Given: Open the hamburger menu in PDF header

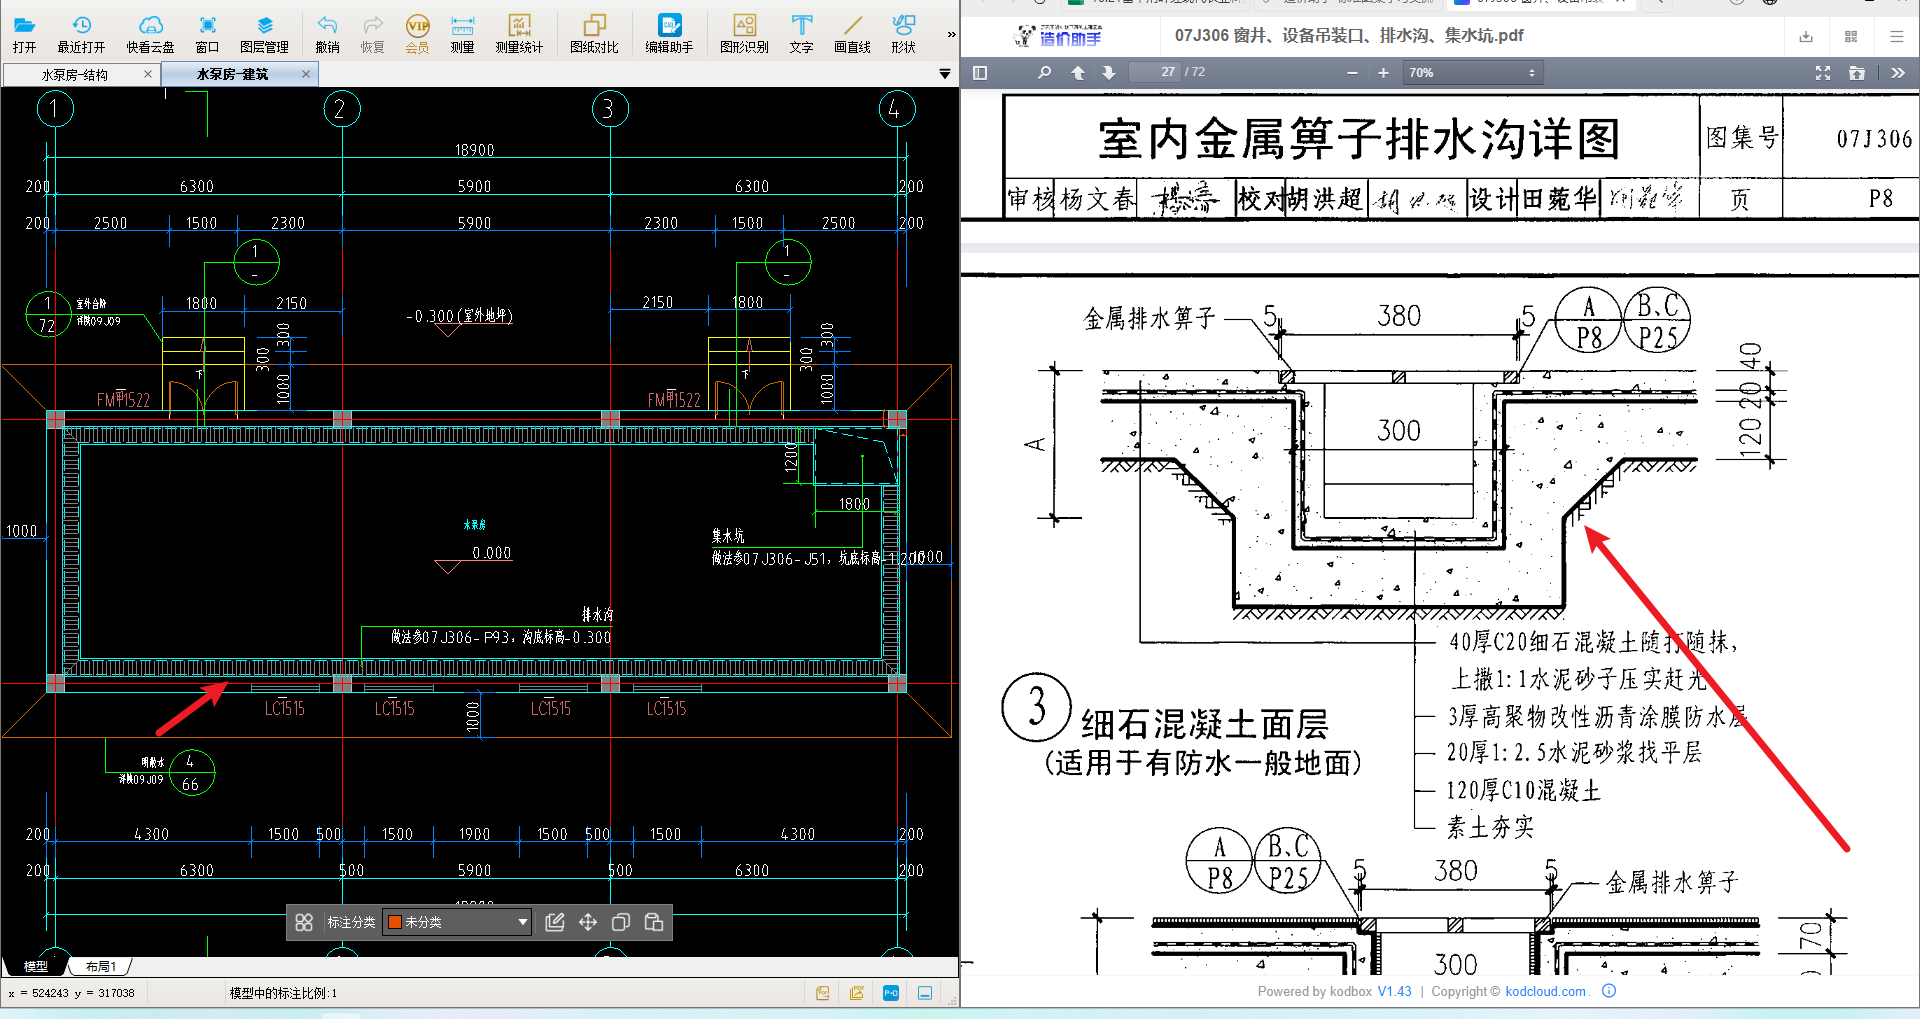Looking at the screenshot, I should click(1896, 37).
